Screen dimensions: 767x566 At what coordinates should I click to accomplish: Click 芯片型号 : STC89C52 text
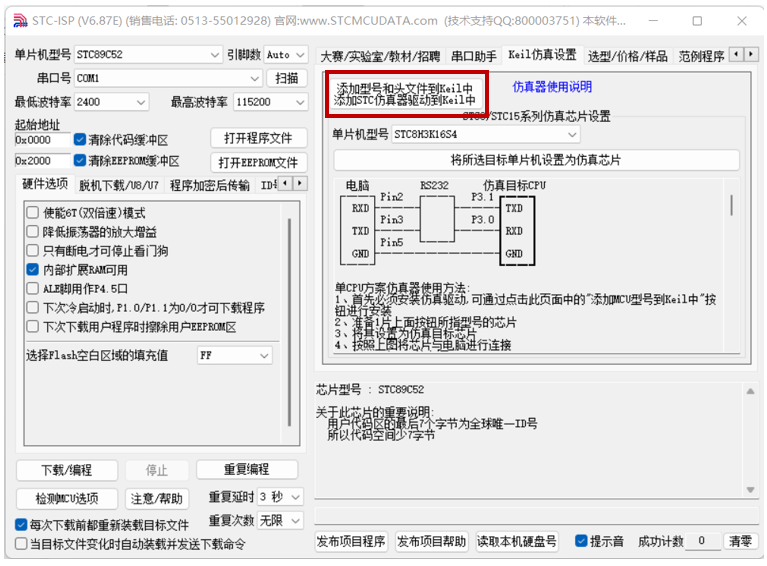370,389
